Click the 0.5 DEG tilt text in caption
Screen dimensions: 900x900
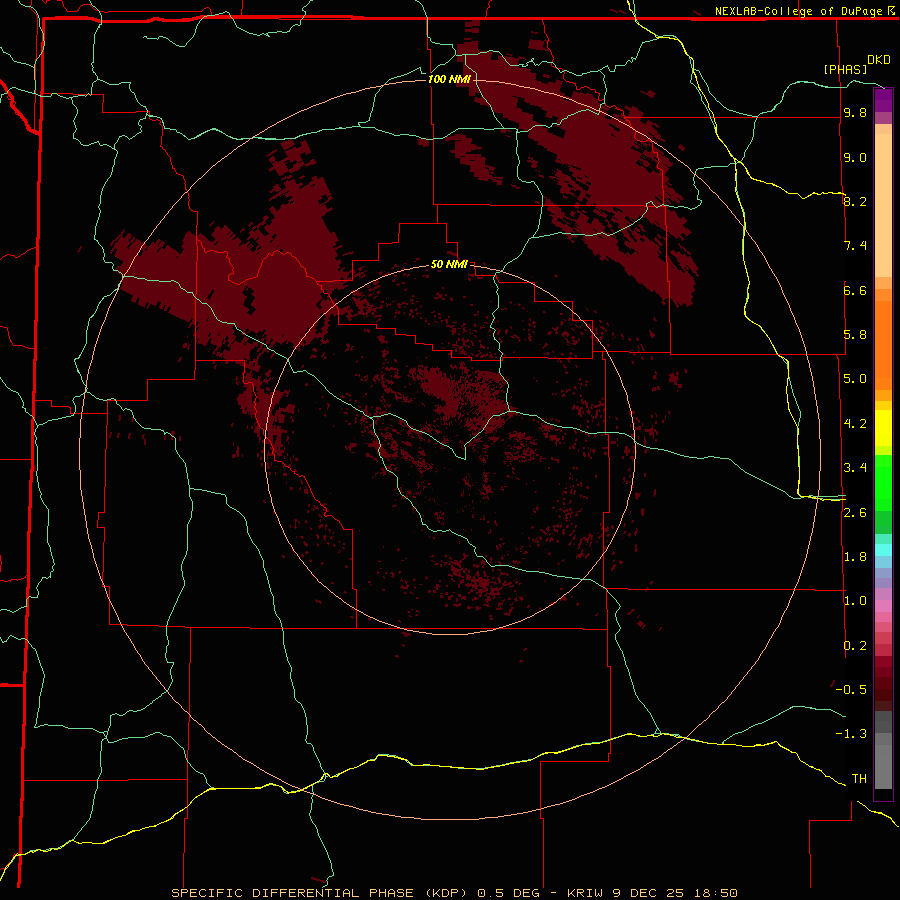point(509,893)
